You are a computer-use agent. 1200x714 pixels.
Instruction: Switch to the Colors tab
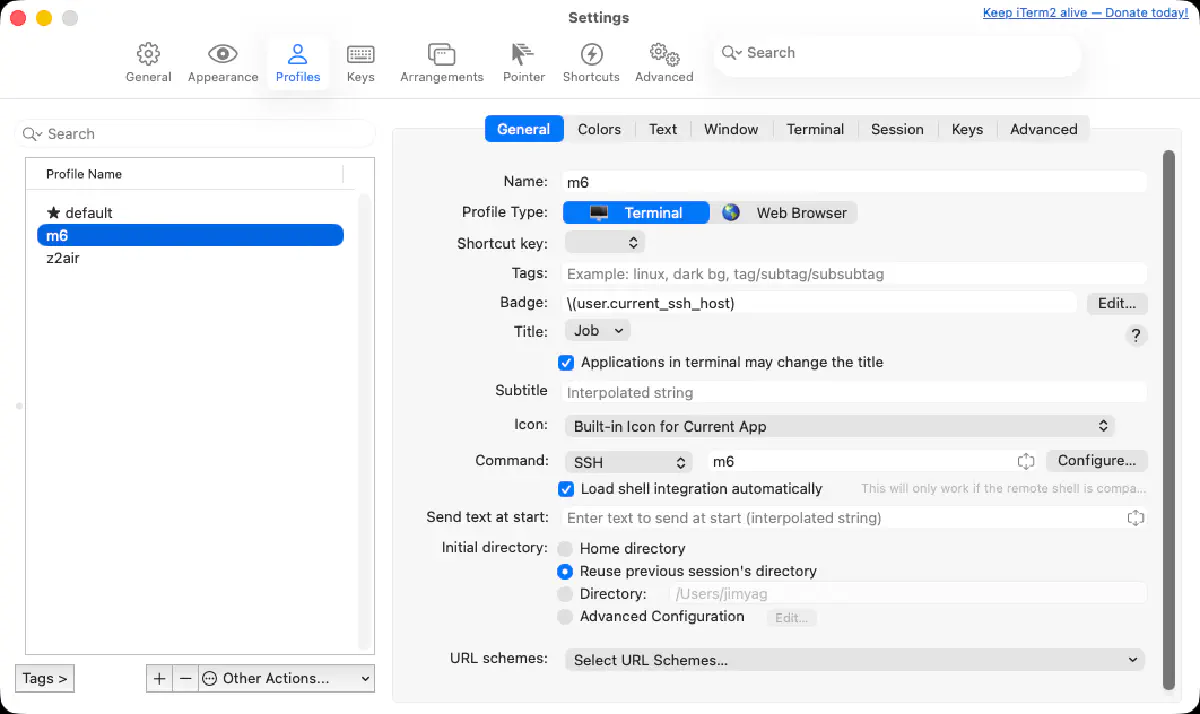[x=599, y=128]
